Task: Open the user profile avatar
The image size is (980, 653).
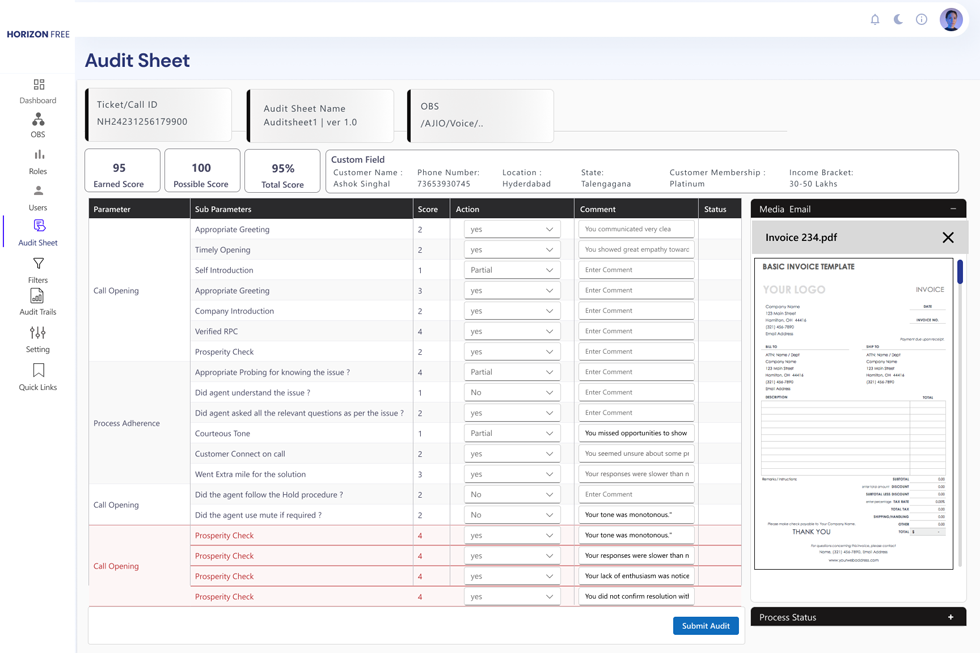Action: [951, 19]
